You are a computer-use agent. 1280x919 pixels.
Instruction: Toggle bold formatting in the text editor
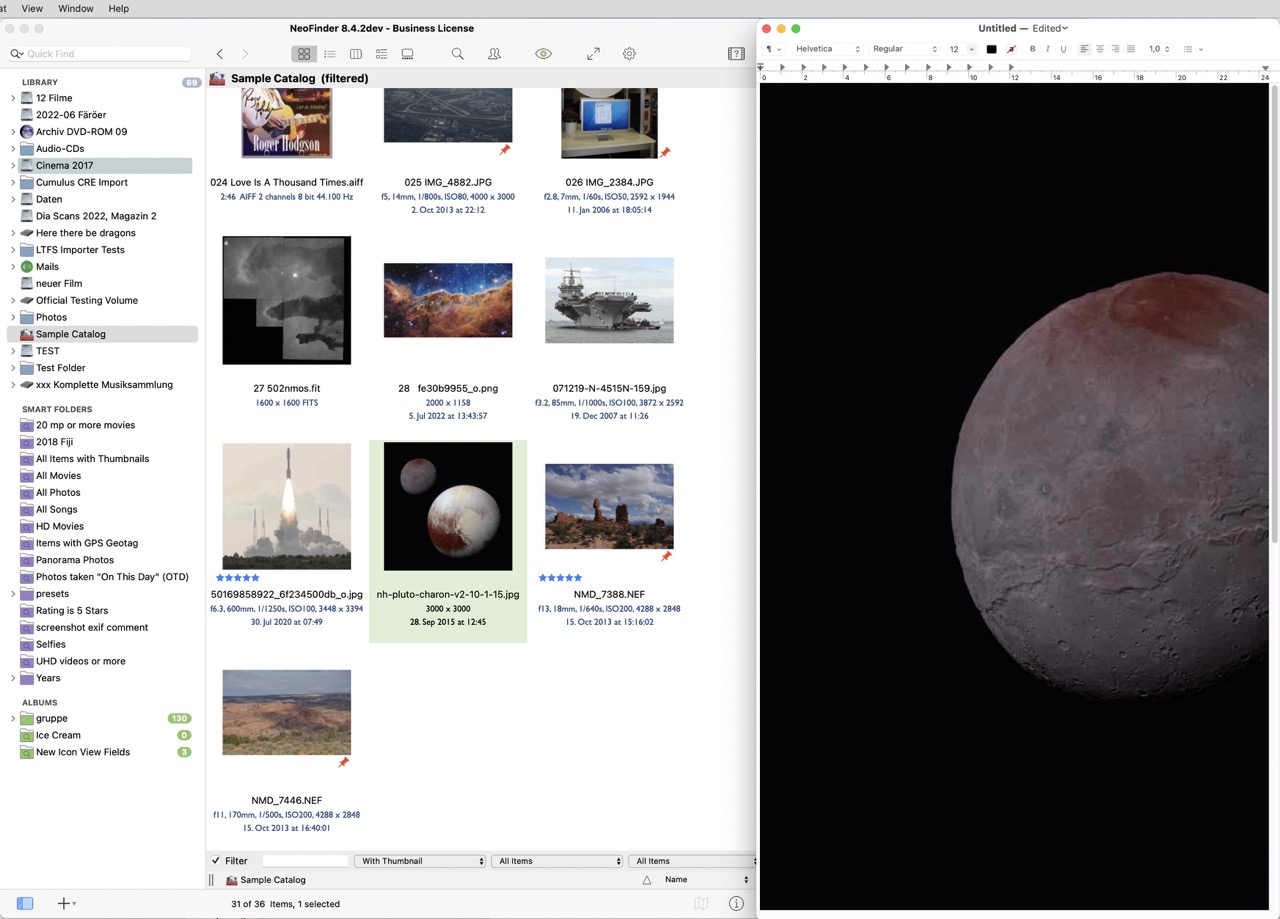[1032, 49]
